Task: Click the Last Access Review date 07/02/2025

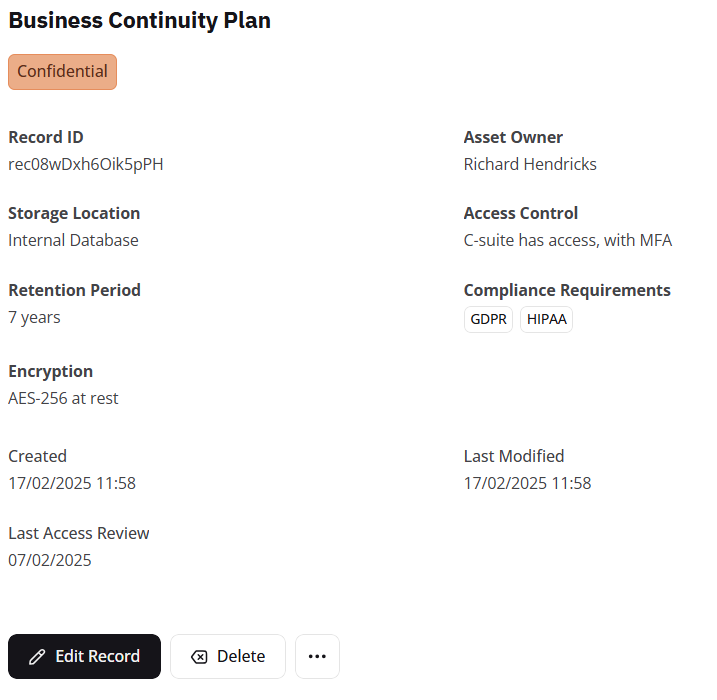Action: pos(50,560)
